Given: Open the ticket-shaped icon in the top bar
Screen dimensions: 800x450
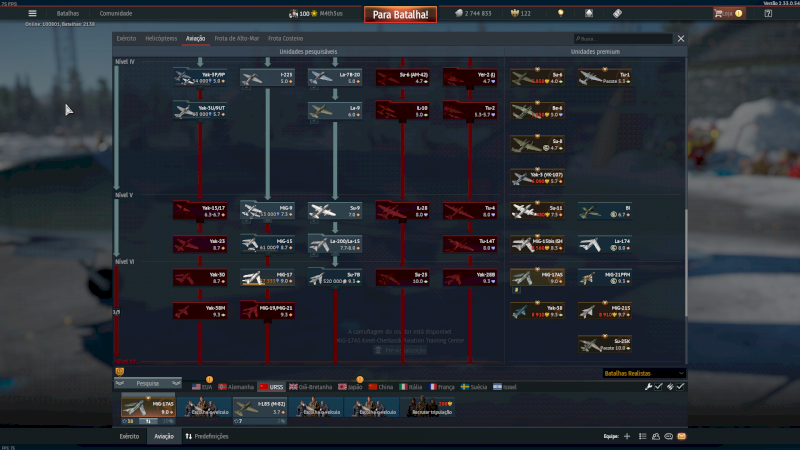Looking at the screenshot, I should [x=617, y=13].
